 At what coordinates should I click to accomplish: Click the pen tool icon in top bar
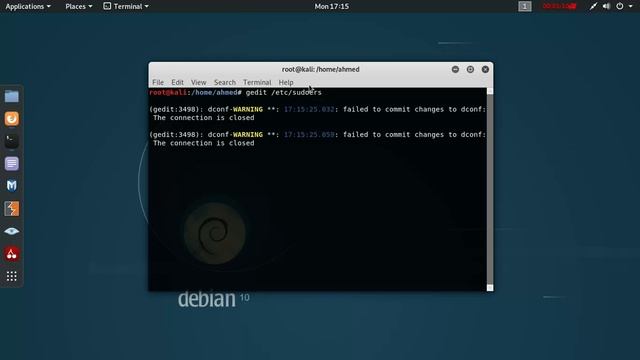[x=593, y=6]
